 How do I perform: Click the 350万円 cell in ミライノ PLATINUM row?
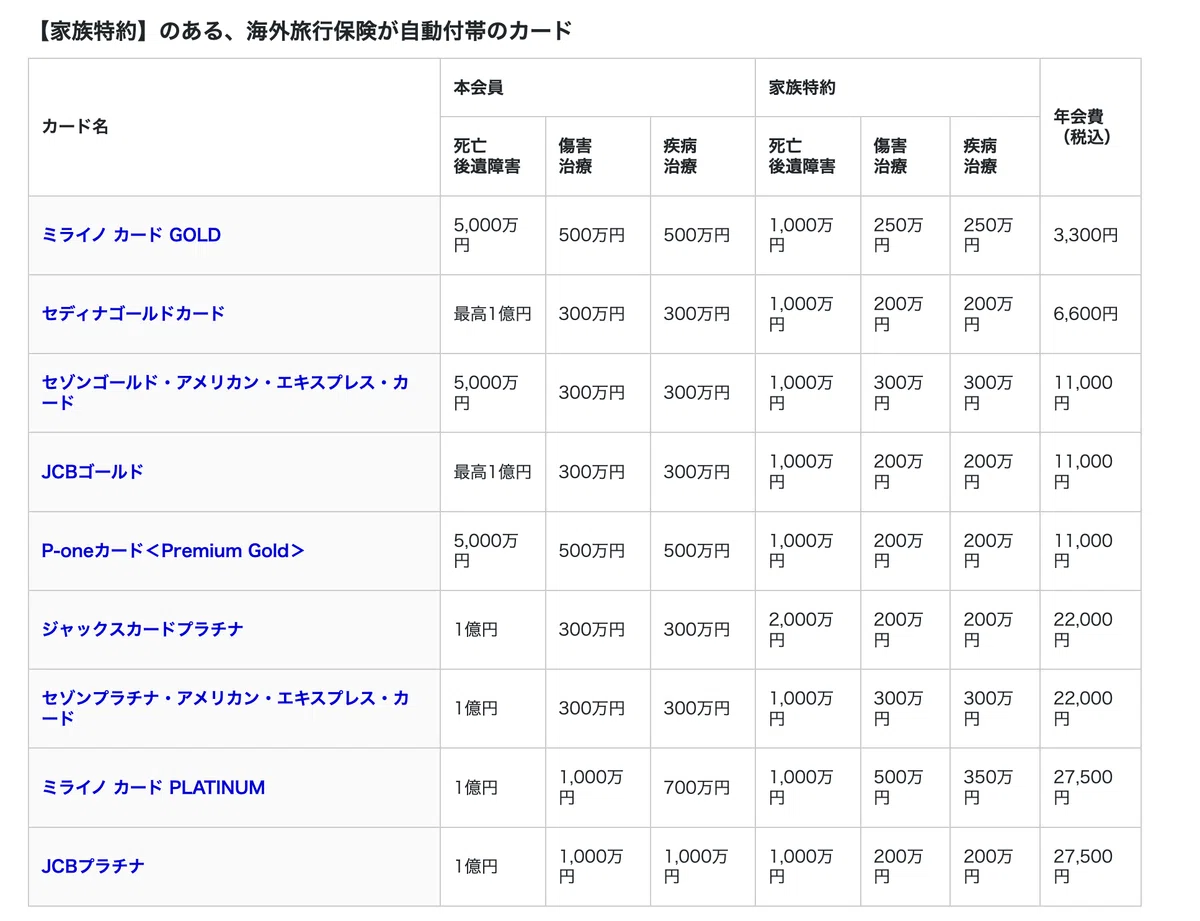coord(995,787)
